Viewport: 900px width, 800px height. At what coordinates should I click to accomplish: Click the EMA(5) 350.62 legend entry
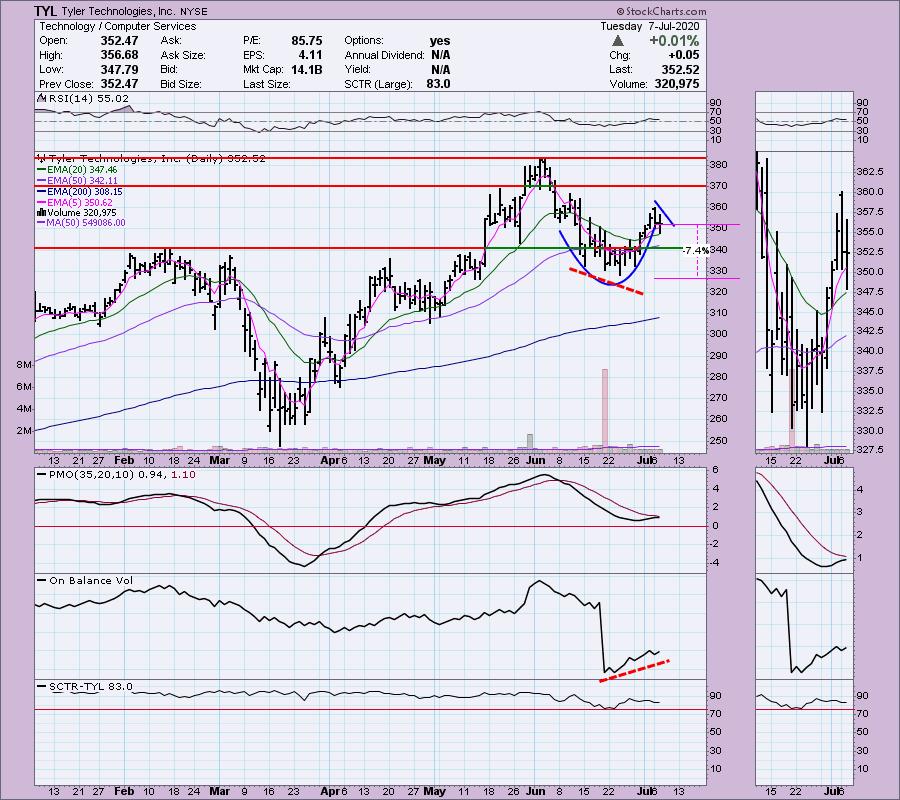75,202
